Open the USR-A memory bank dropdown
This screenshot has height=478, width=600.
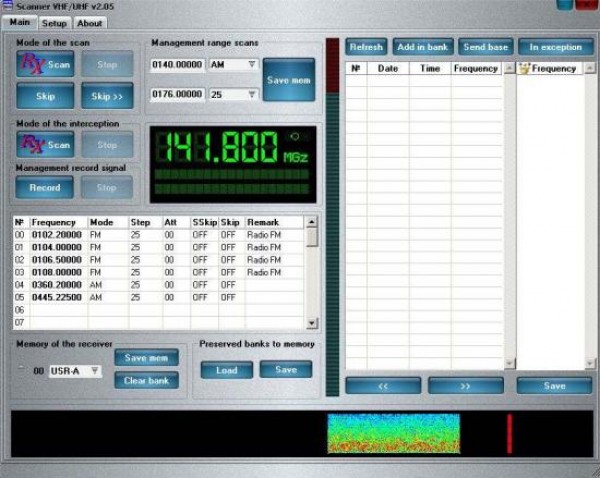pos(94,371)
